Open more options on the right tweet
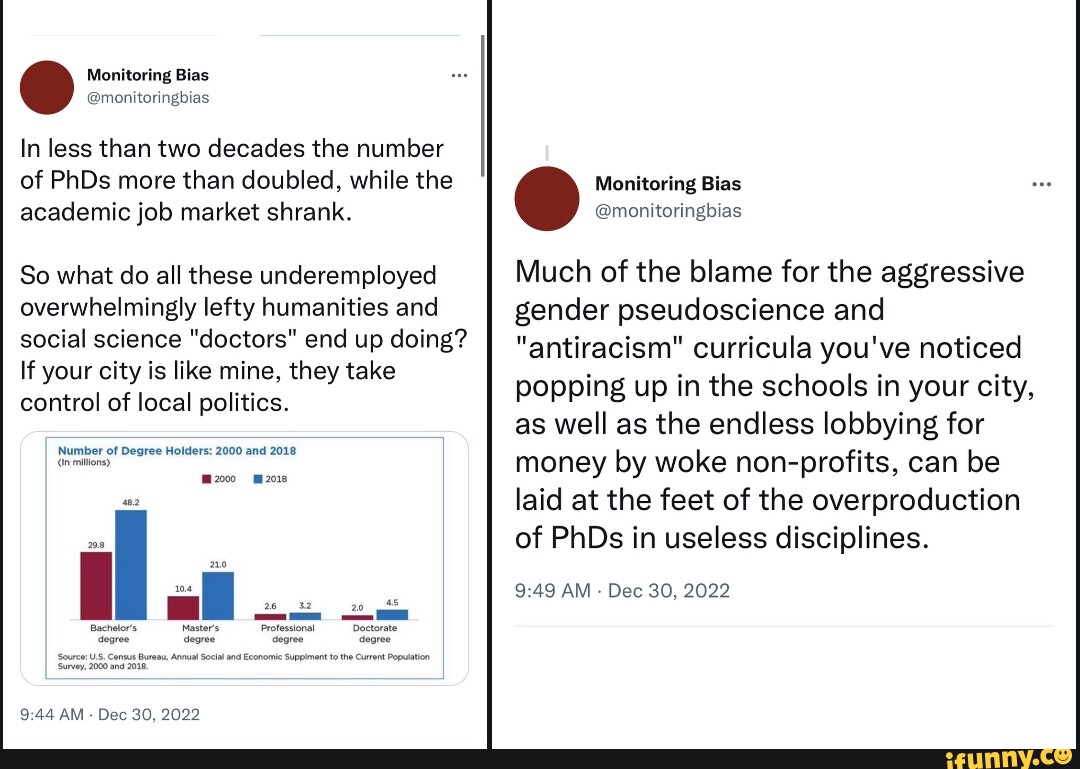The image size is (1080, 769). click(1041, 184)
